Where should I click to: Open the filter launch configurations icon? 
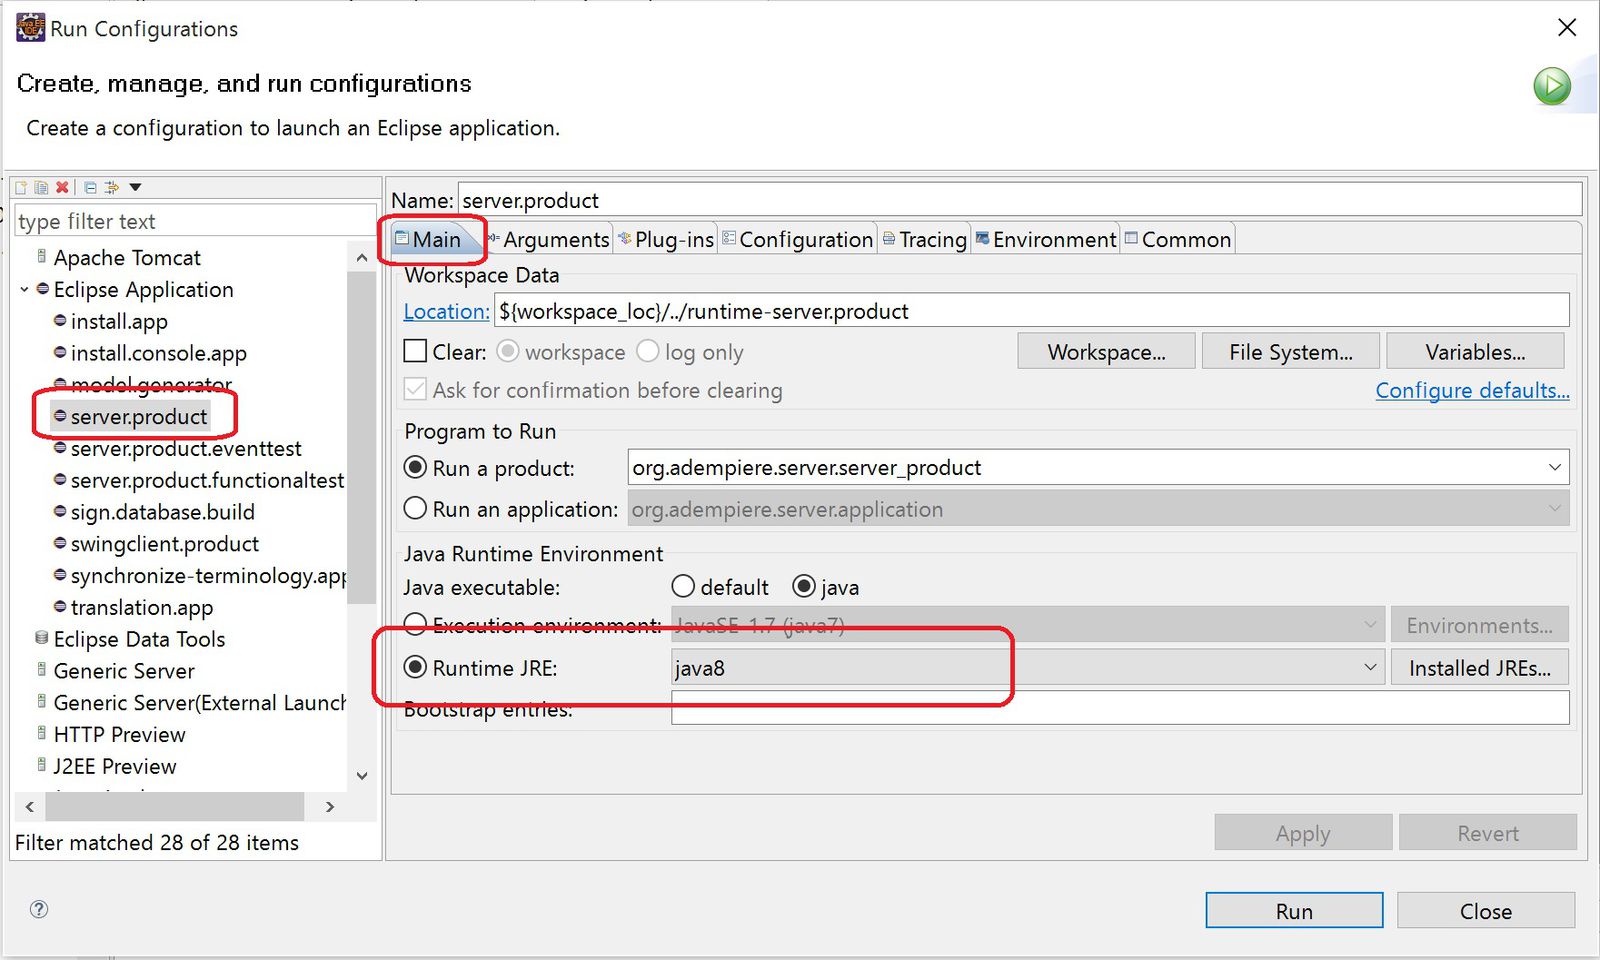[112, 188]
